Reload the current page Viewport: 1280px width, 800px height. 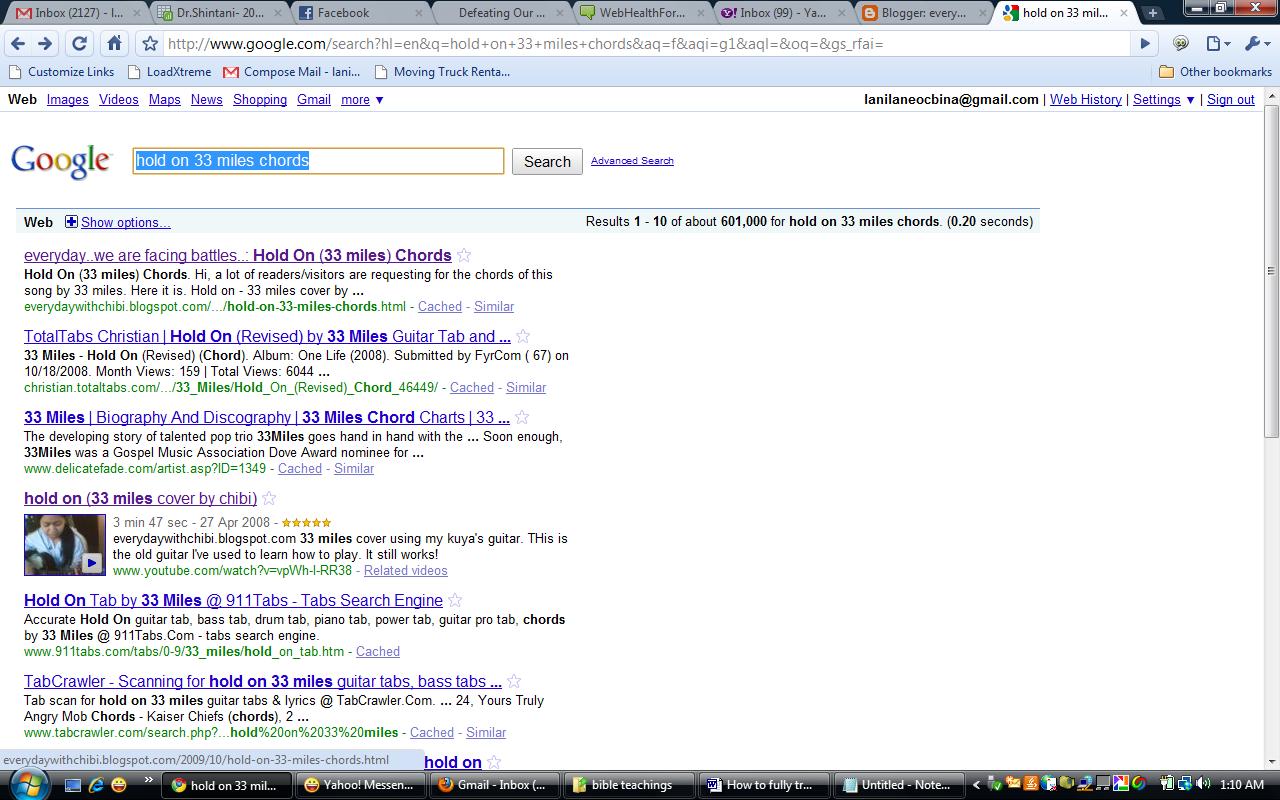point(79,44)
